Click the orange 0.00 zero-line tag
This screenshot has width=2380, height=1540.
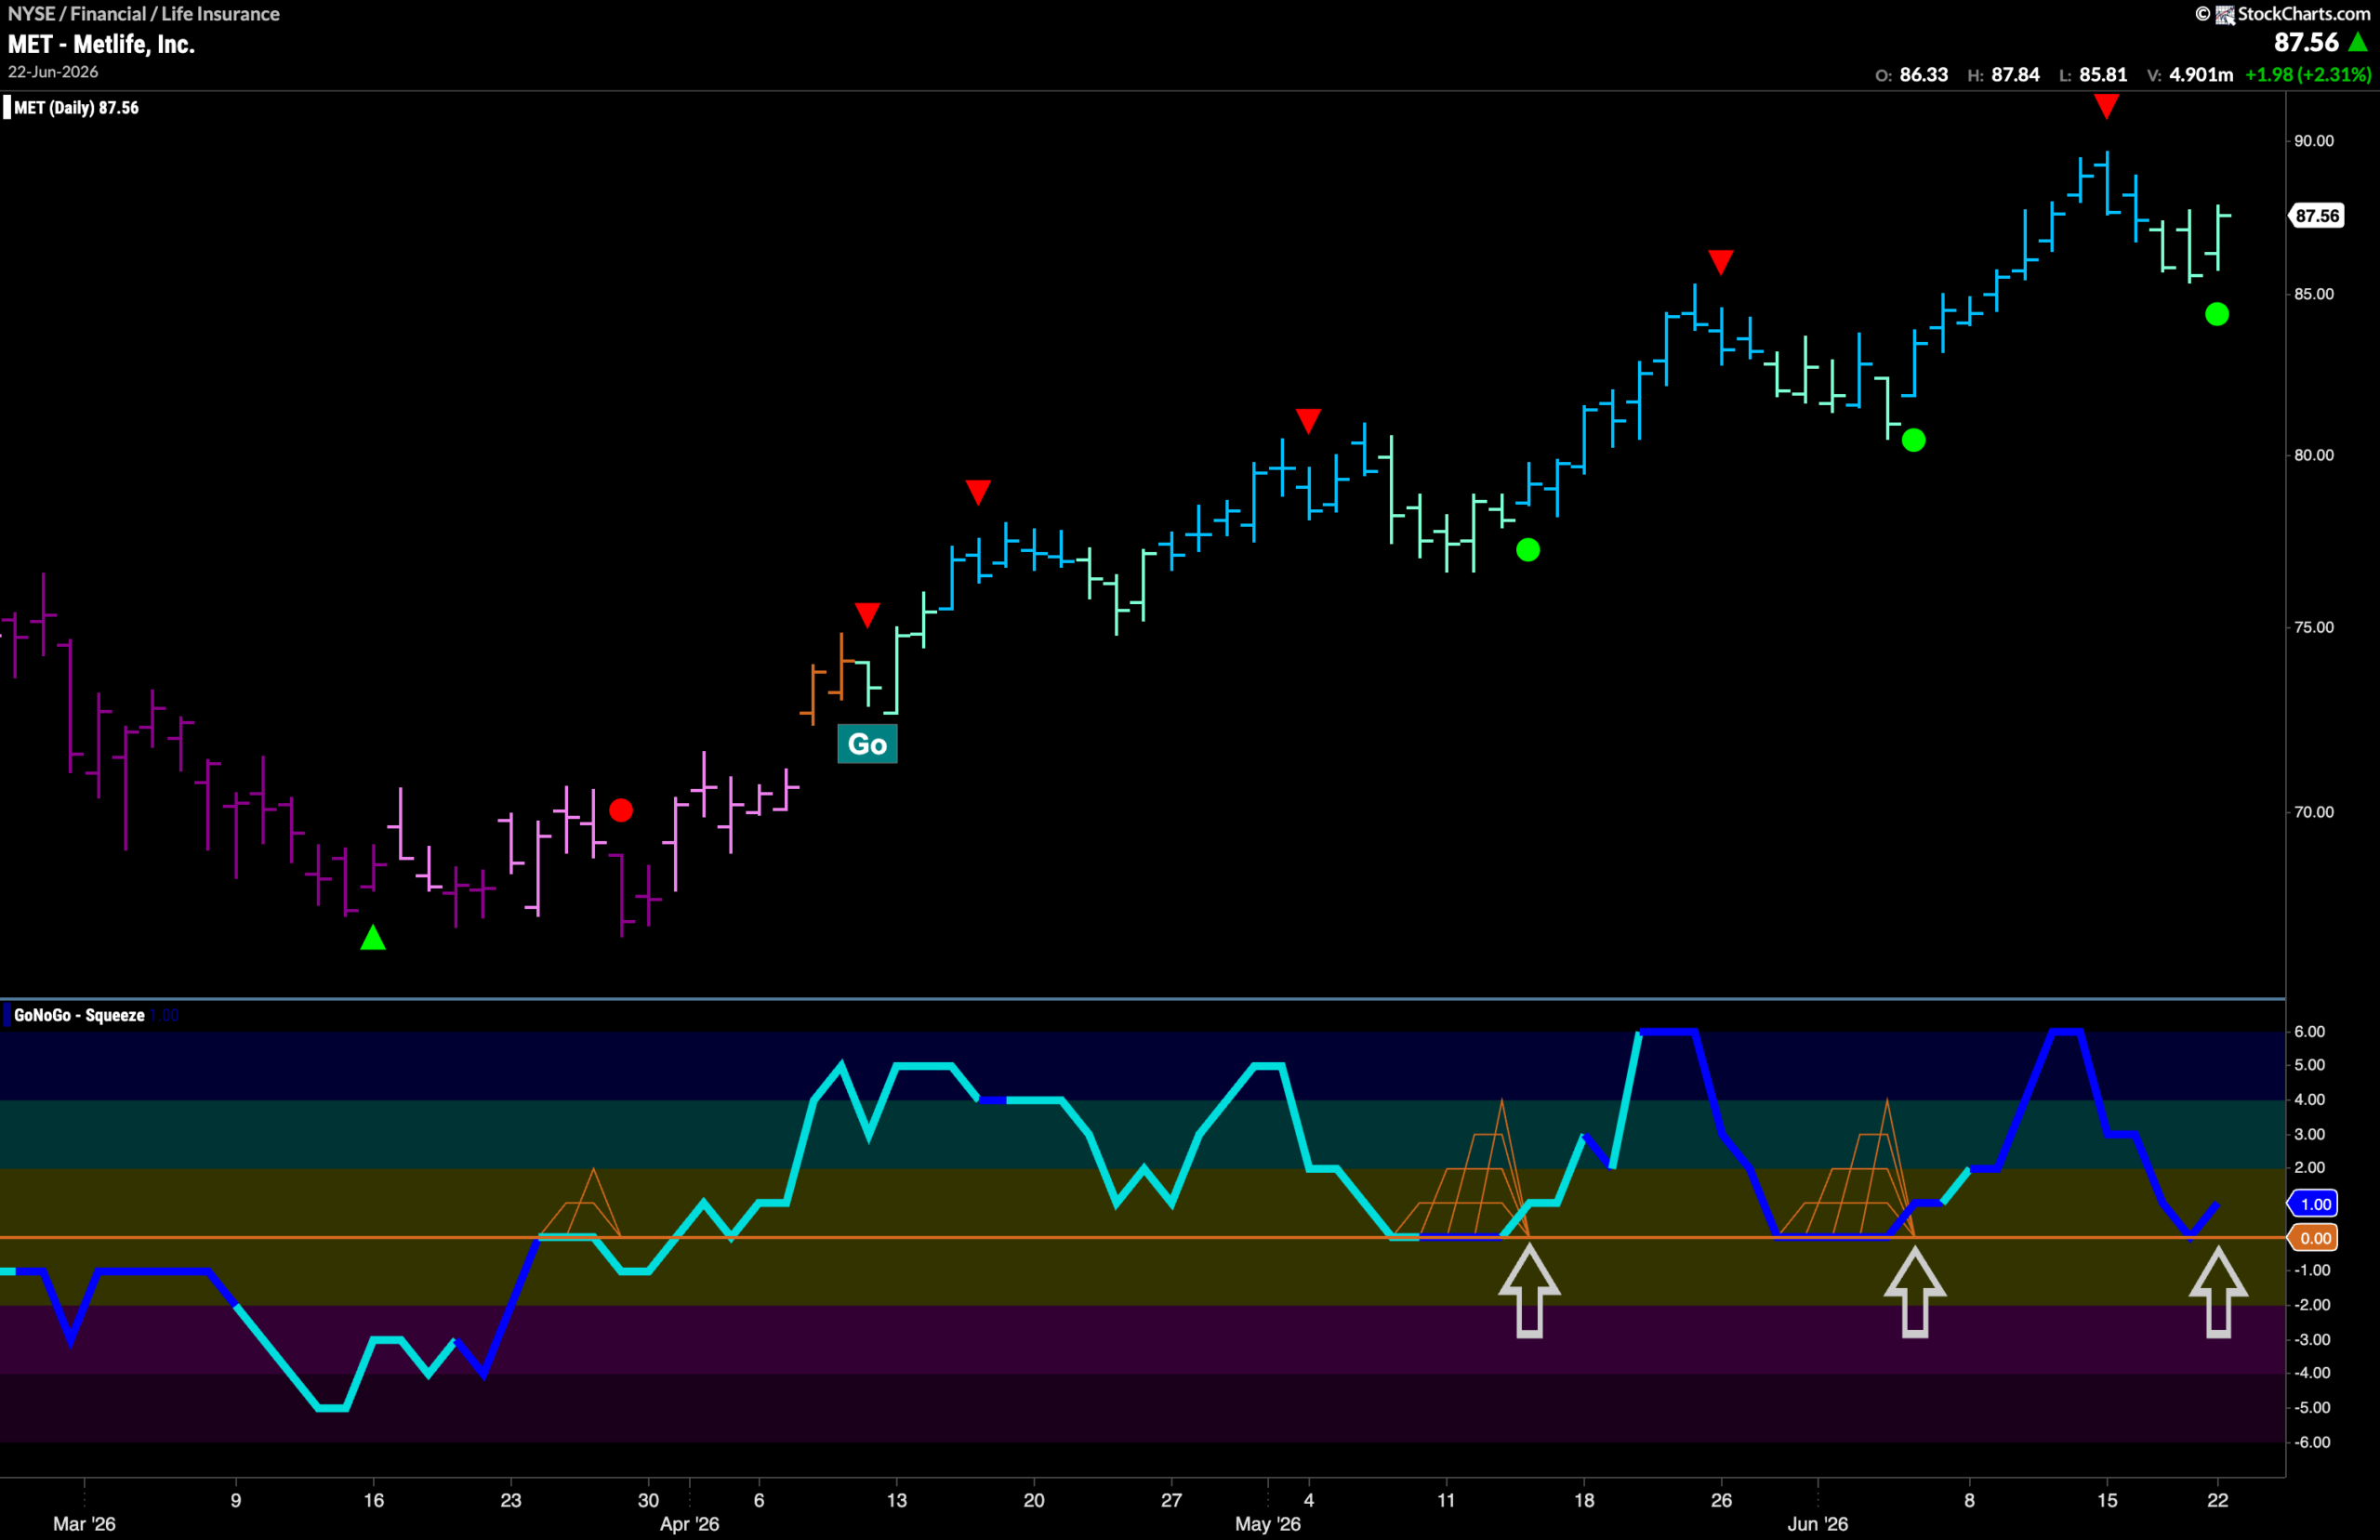pos(2315,1238)
